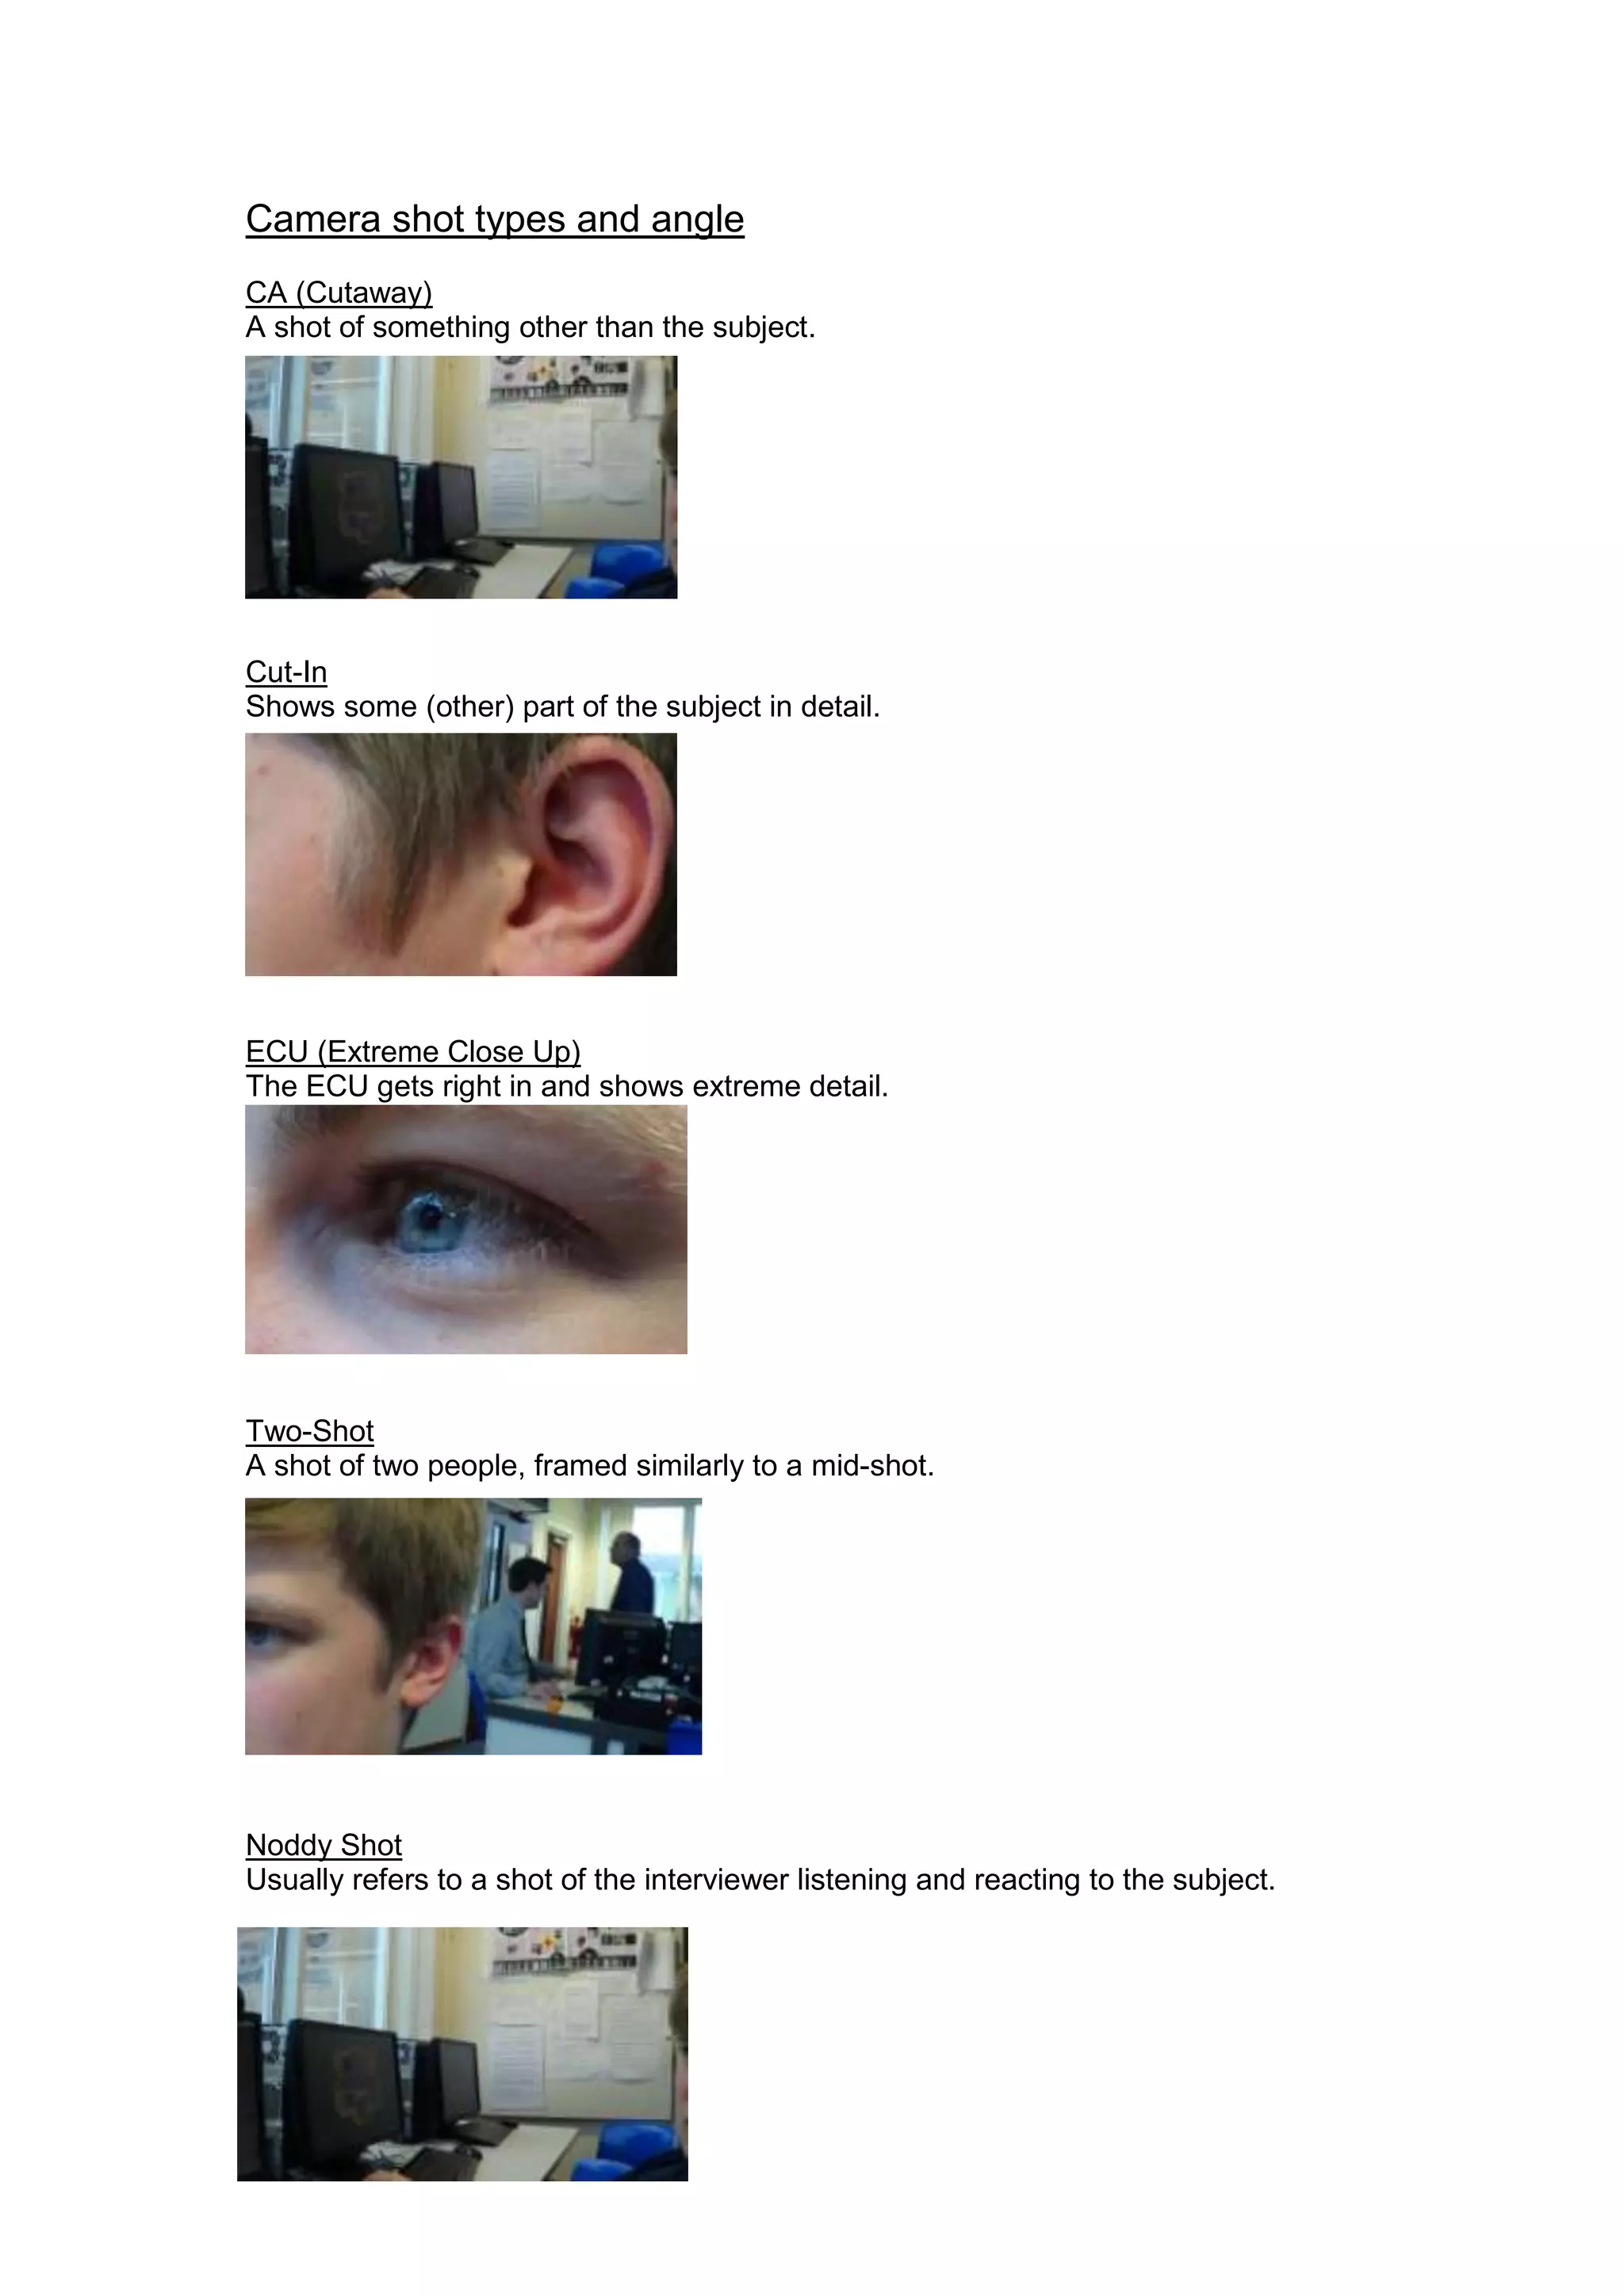The width and height of the screenshot is (1624, 2296).
Task: Click the ear close-up photo
Action: [461, 855]
